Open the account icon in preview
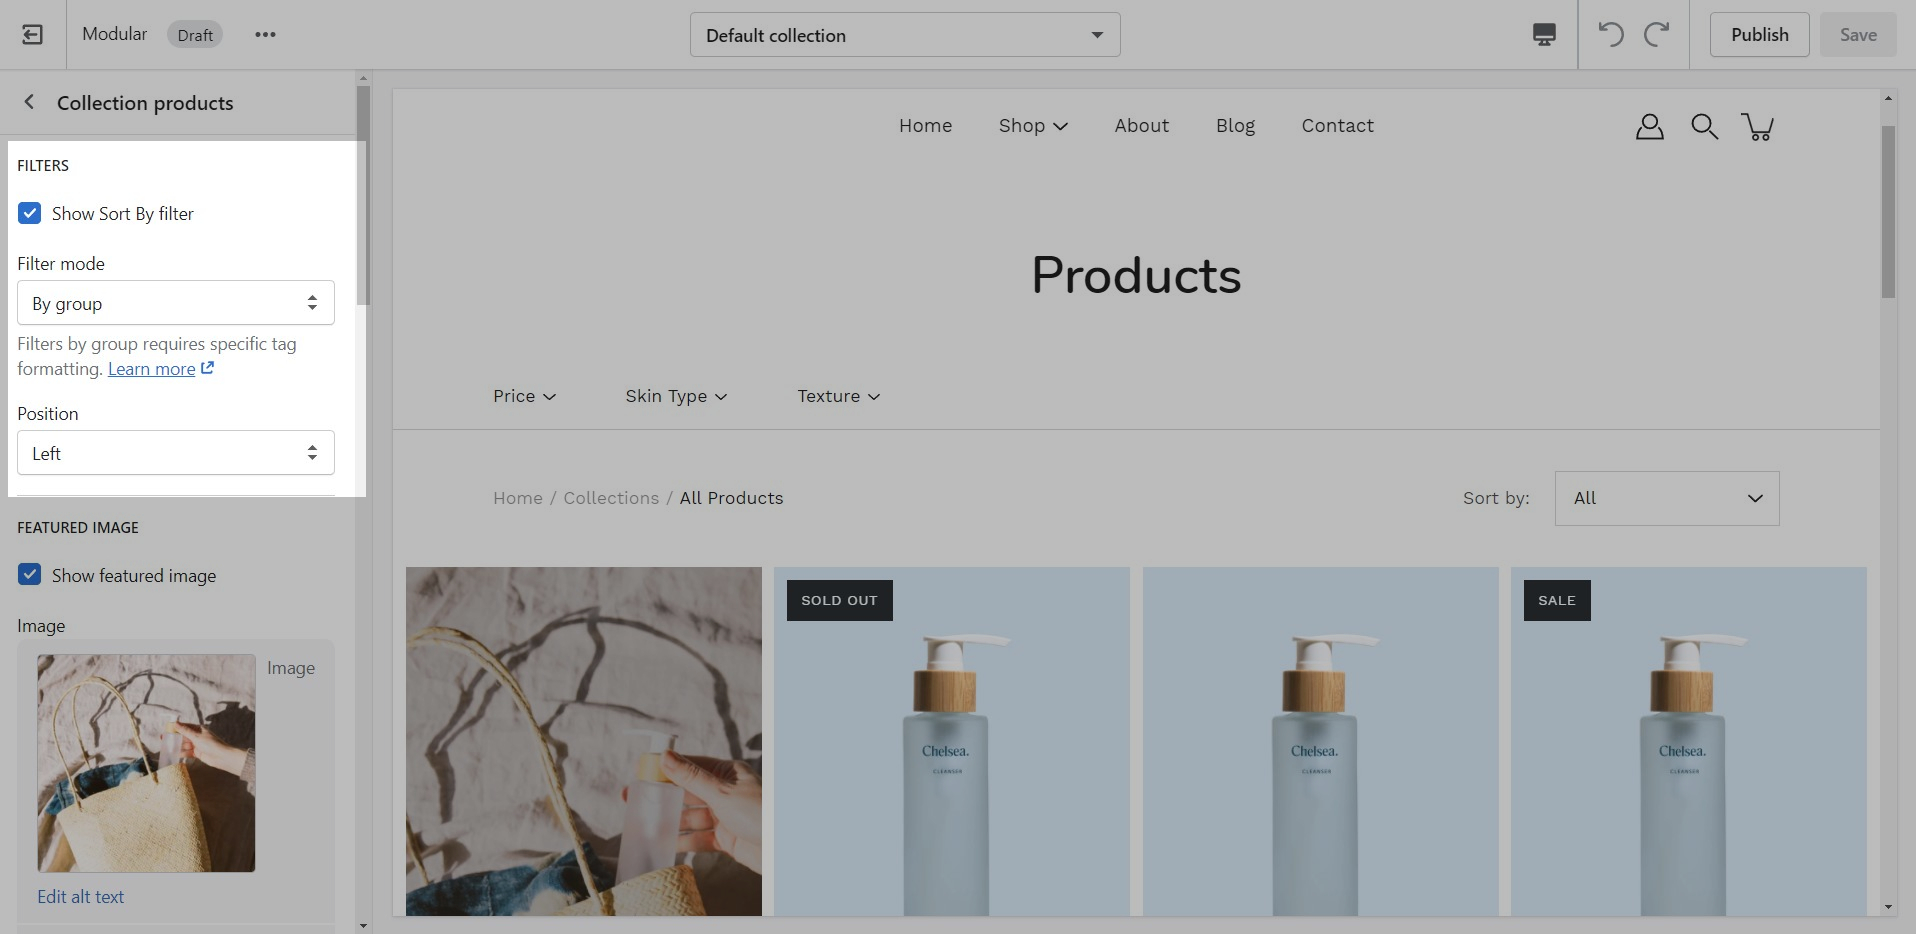The height and width of the screenshot is (934, 1916). coord(1650,127)
